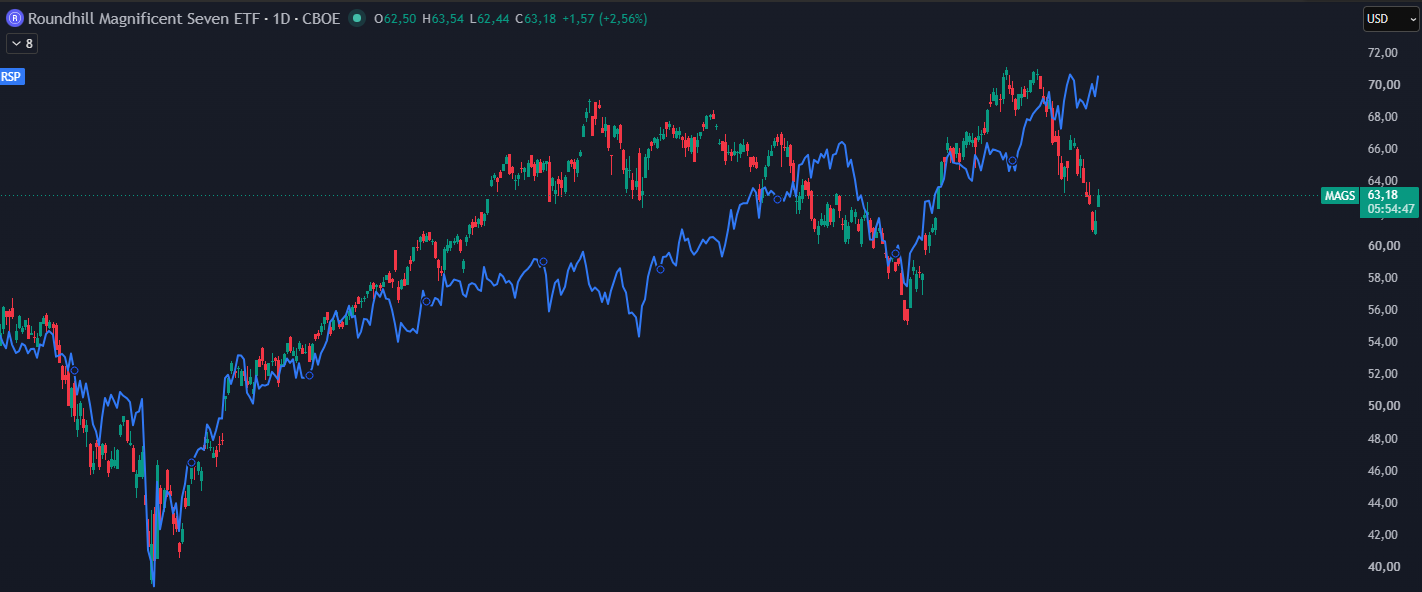Screen dimensions: 1422x592
Task: Click the 66,00 price axis label
Action: point(1383,149)
